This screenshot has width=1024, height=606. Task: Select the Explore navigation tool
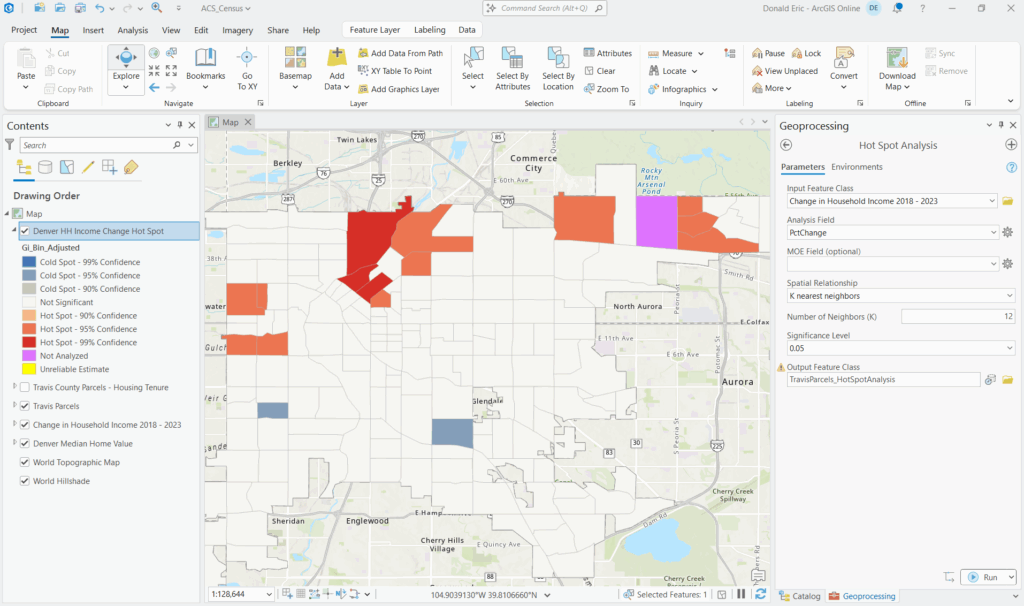click(x=126, y=60)
